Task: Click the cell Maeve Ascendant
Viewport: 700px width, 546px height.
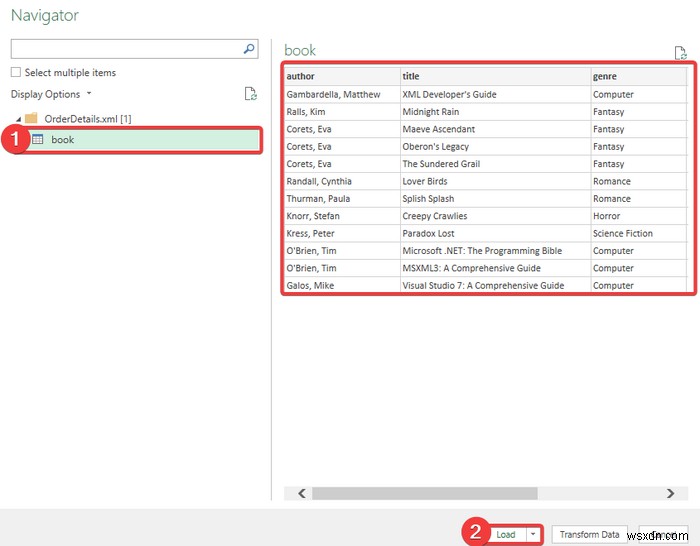Action: (496, 129)
